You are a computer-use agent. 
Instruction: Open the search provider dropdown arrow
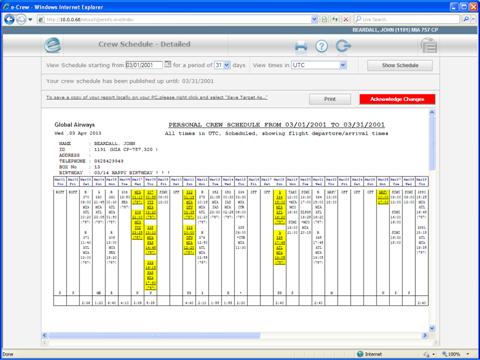pyautogui.click(x=473, y=20)
